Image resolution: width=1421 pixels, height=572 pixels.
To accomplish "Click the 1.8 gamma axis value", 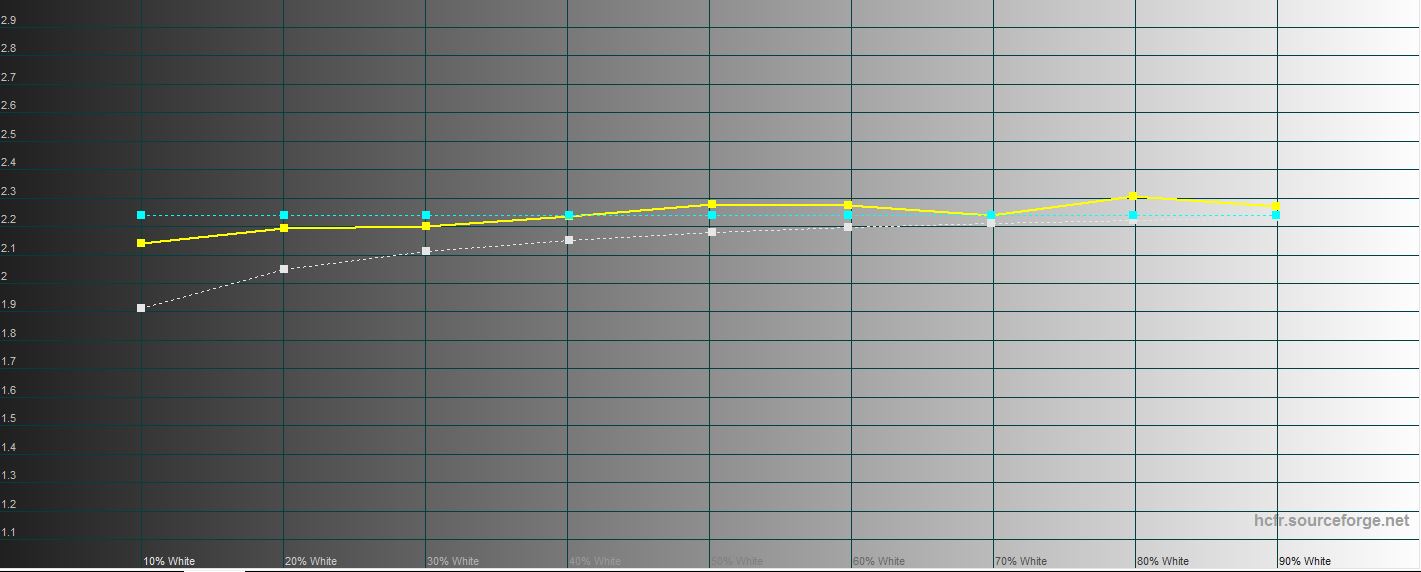I will click(8, 333).
